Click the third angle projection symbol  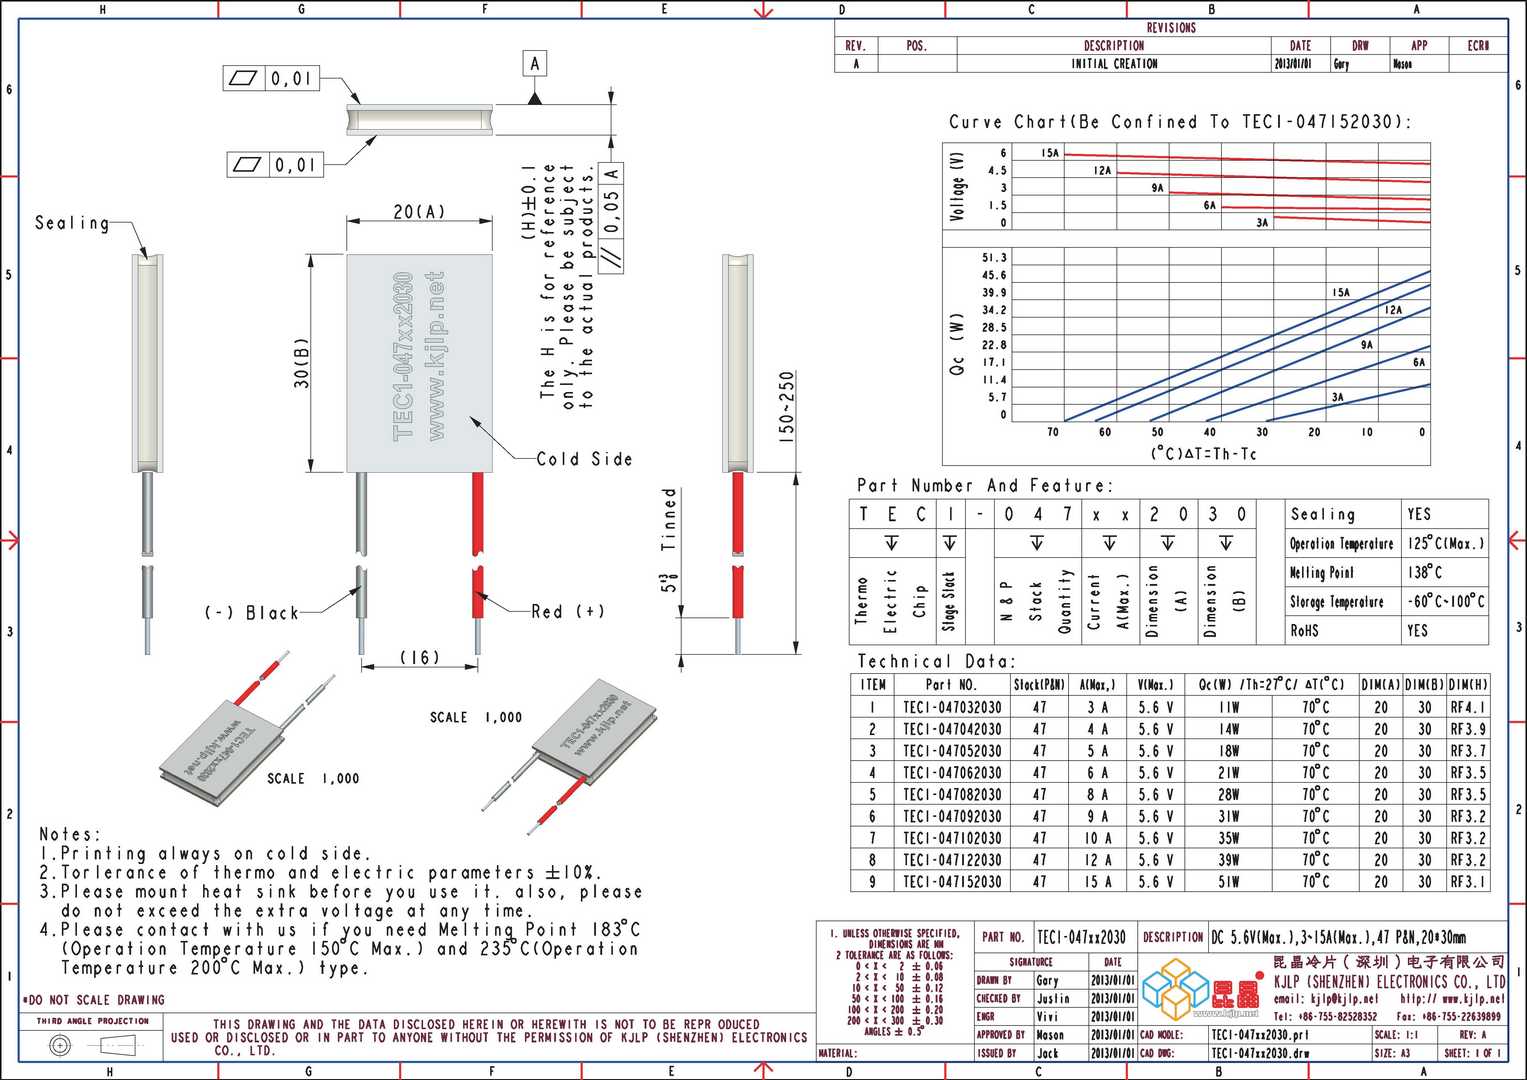91,1045
